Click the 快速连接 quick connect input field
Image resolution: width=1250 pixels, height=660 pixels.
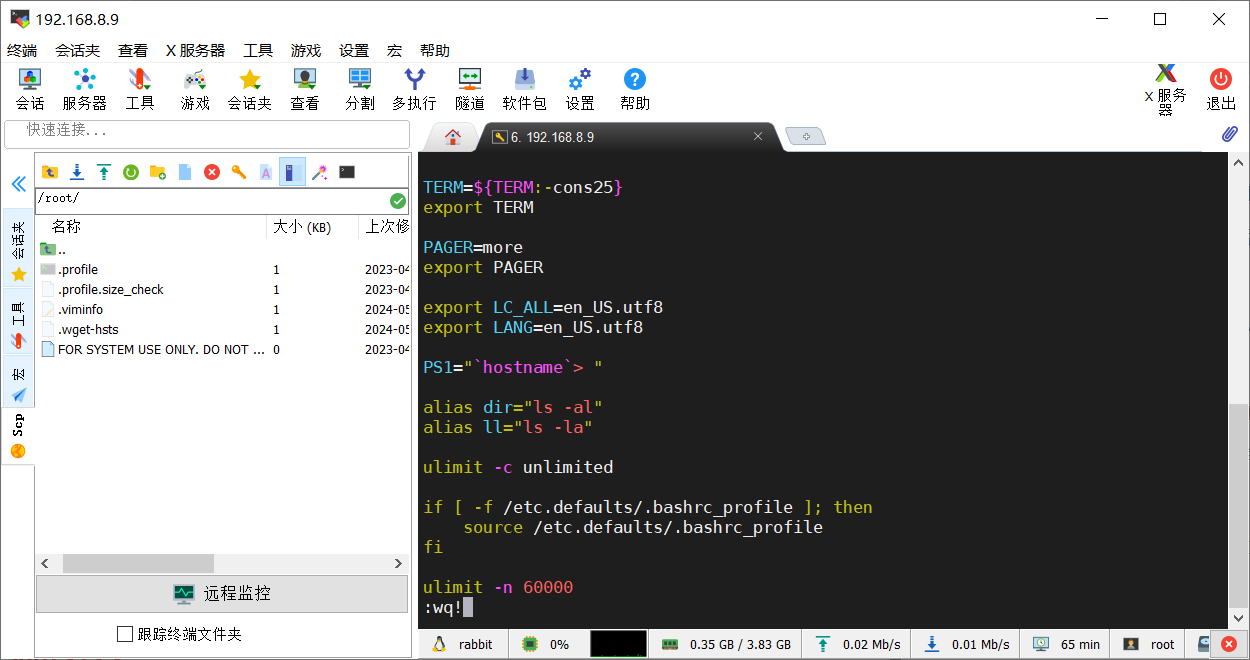click(x=207, y=131)
